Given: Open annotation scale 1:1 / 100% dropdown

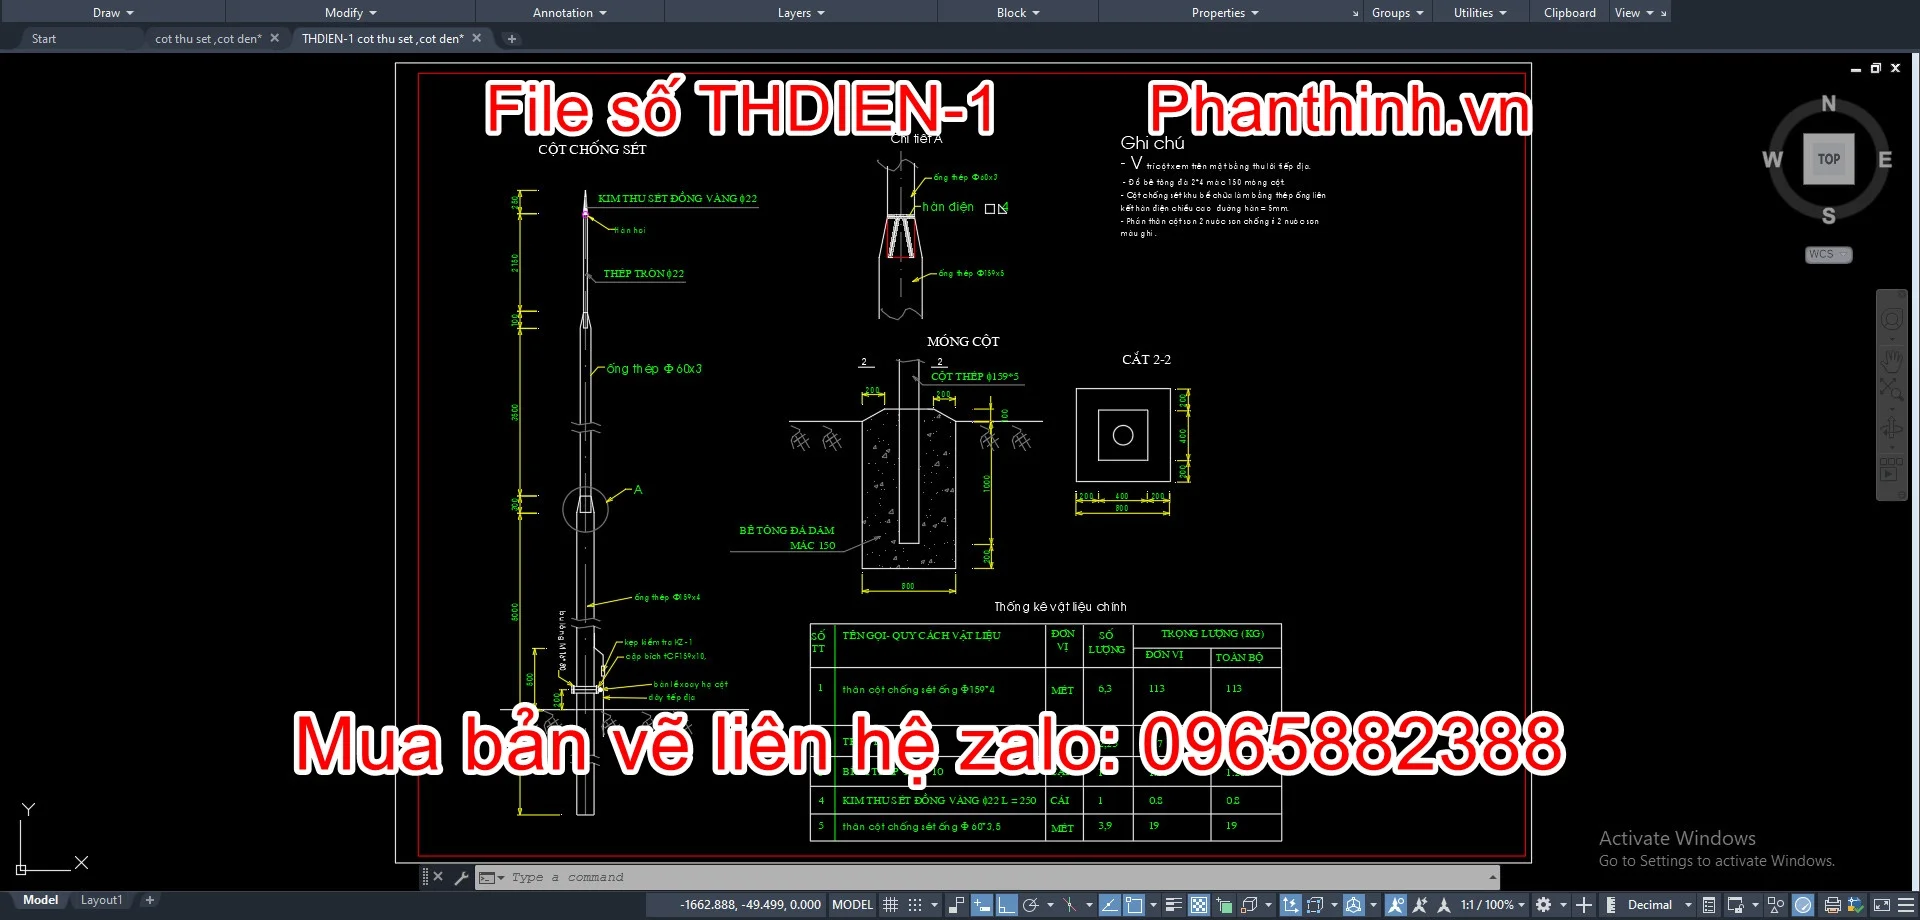Looking at the screenshot, I should pos(1492,905).
